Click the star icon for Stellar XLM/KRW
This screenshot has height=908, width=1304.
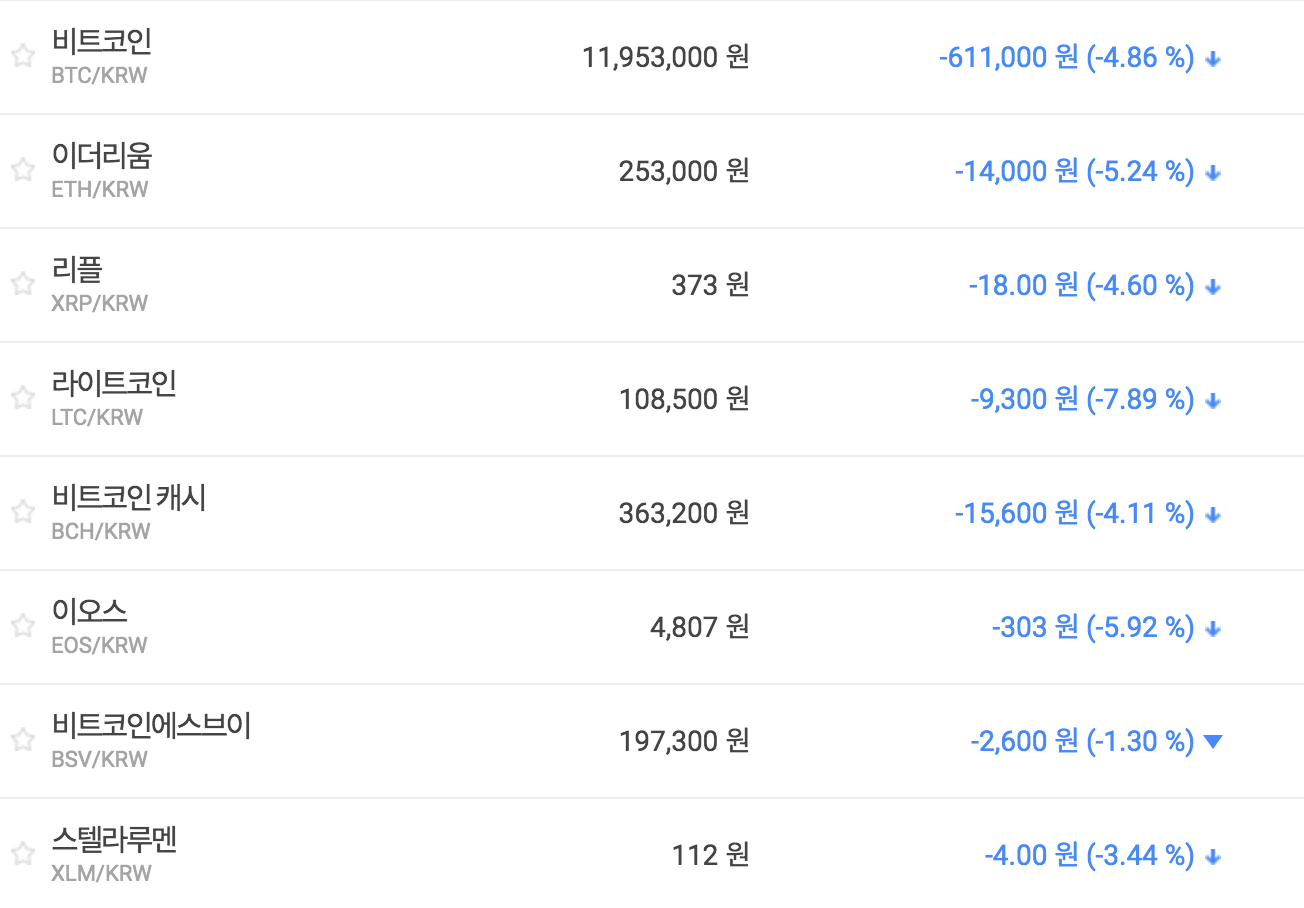pyautogui.click(x=23, y=855)
